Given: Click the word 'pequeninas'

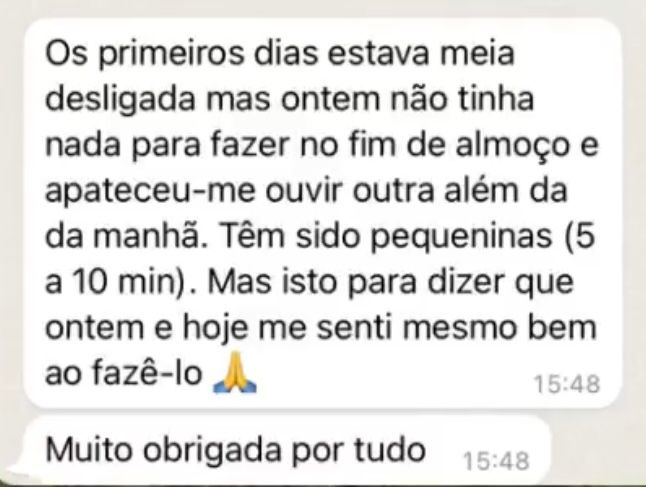Looking at the screenshot, I should coord(461,237).
